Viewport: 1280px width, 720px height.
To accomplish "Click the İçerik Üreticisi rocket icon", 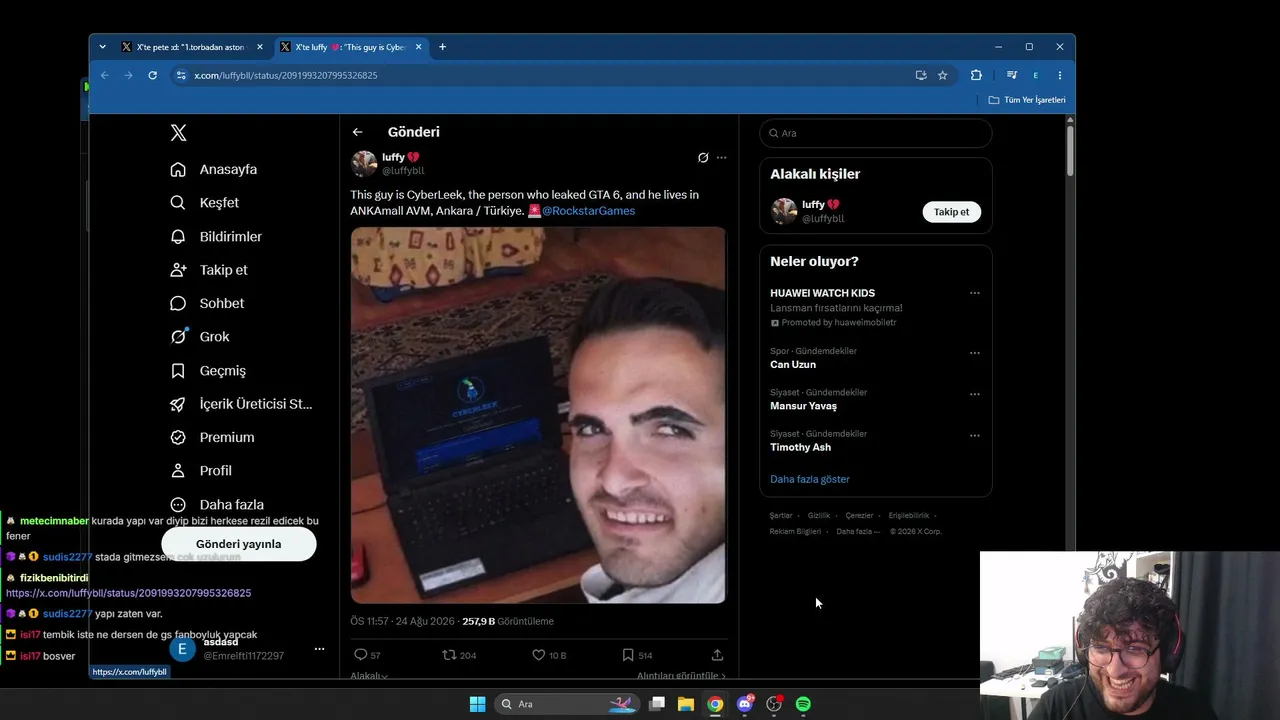I will coord(178,404).
